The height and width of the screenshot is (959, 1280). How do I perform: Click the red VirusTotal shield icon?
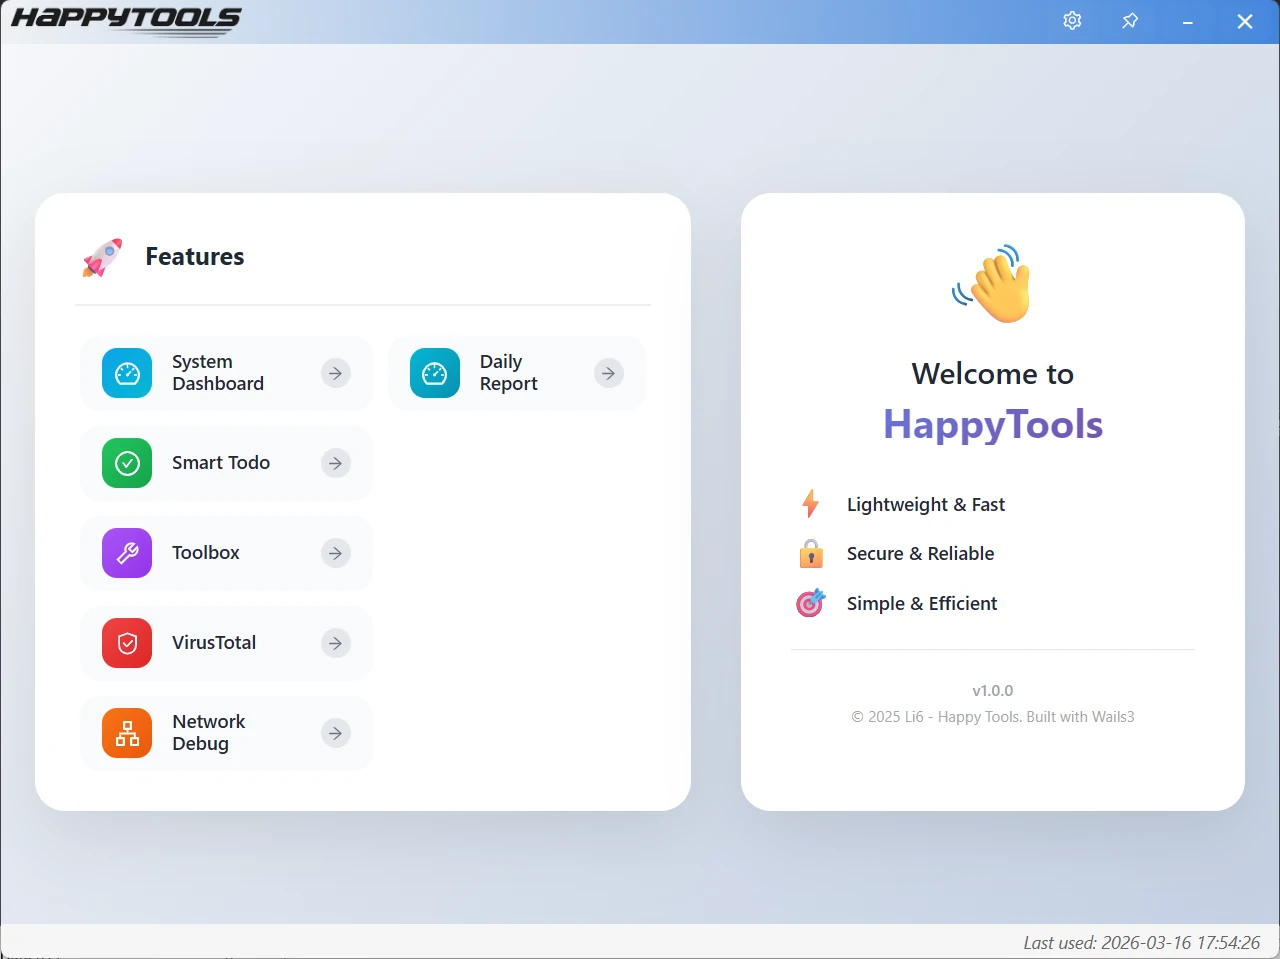[x=127, y=643]
